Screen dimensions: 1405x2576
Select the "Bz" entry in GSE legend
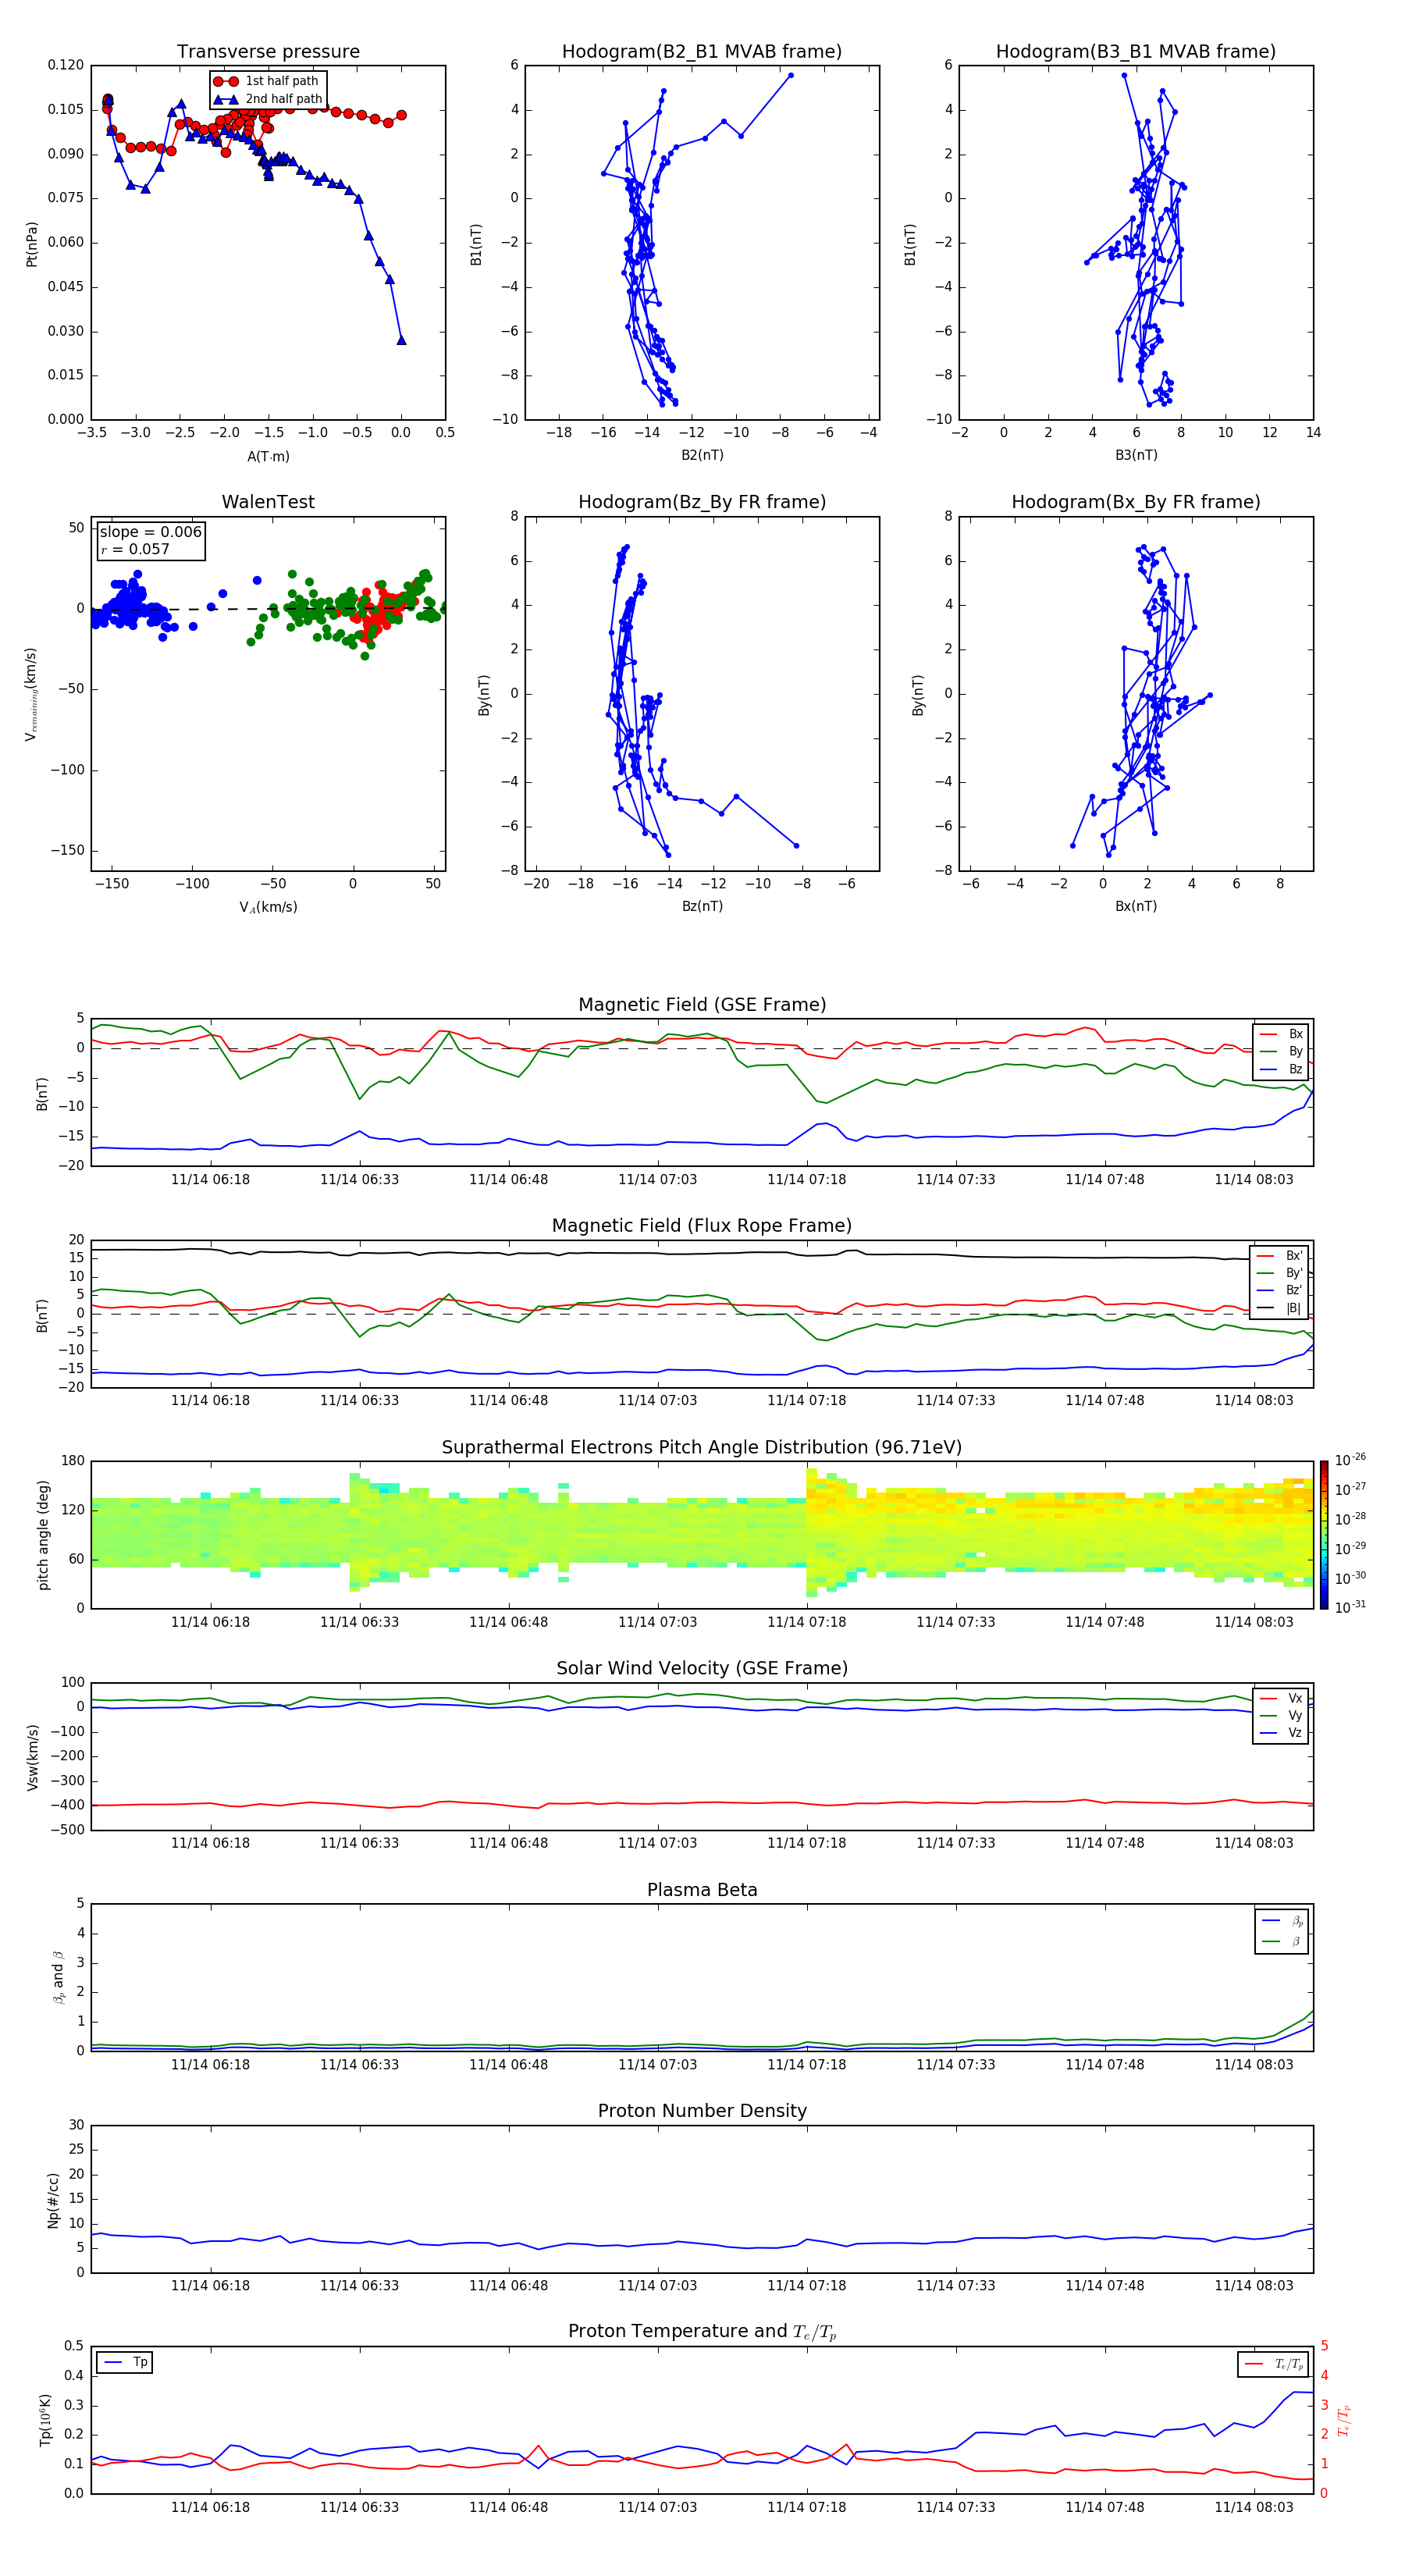[1282, 1070]
